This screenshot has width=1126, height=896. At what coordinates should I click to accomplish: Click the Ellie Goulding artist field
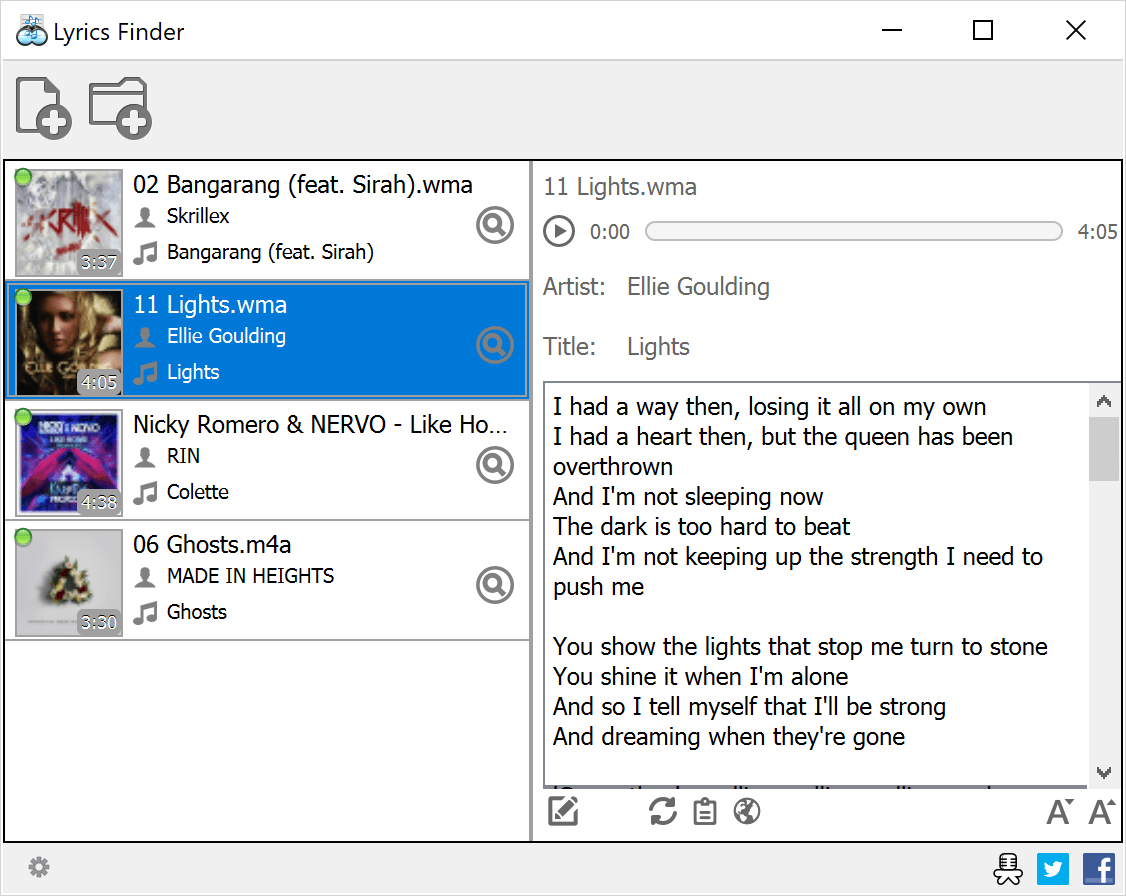pyautogui.click(x=698, y=287)
